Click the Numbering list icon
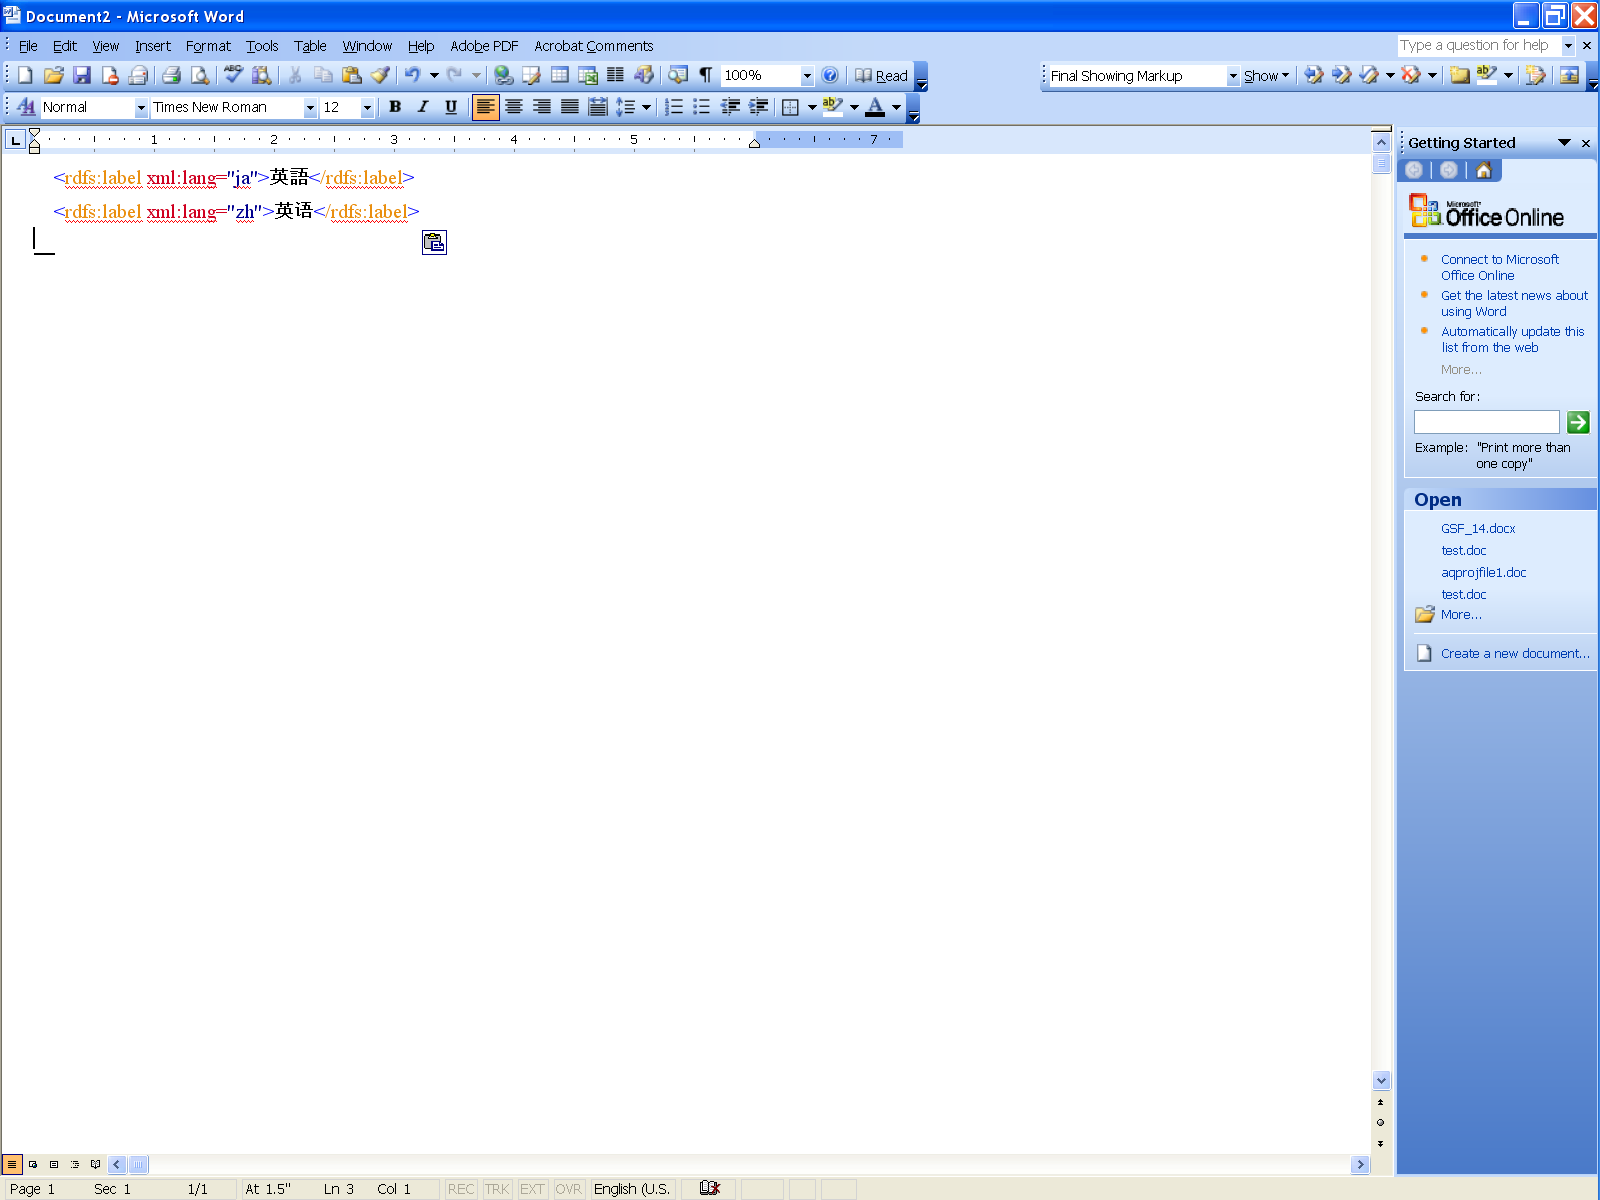The image size is (1600, 1200). tap(675, 107)
